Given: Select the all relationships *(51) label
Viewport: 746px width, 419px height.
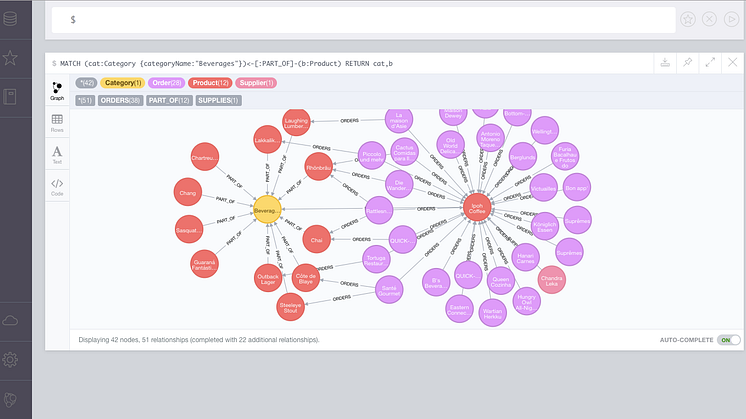Looking at the screenshot, I should pyautogui.click(x=85, y=100).
